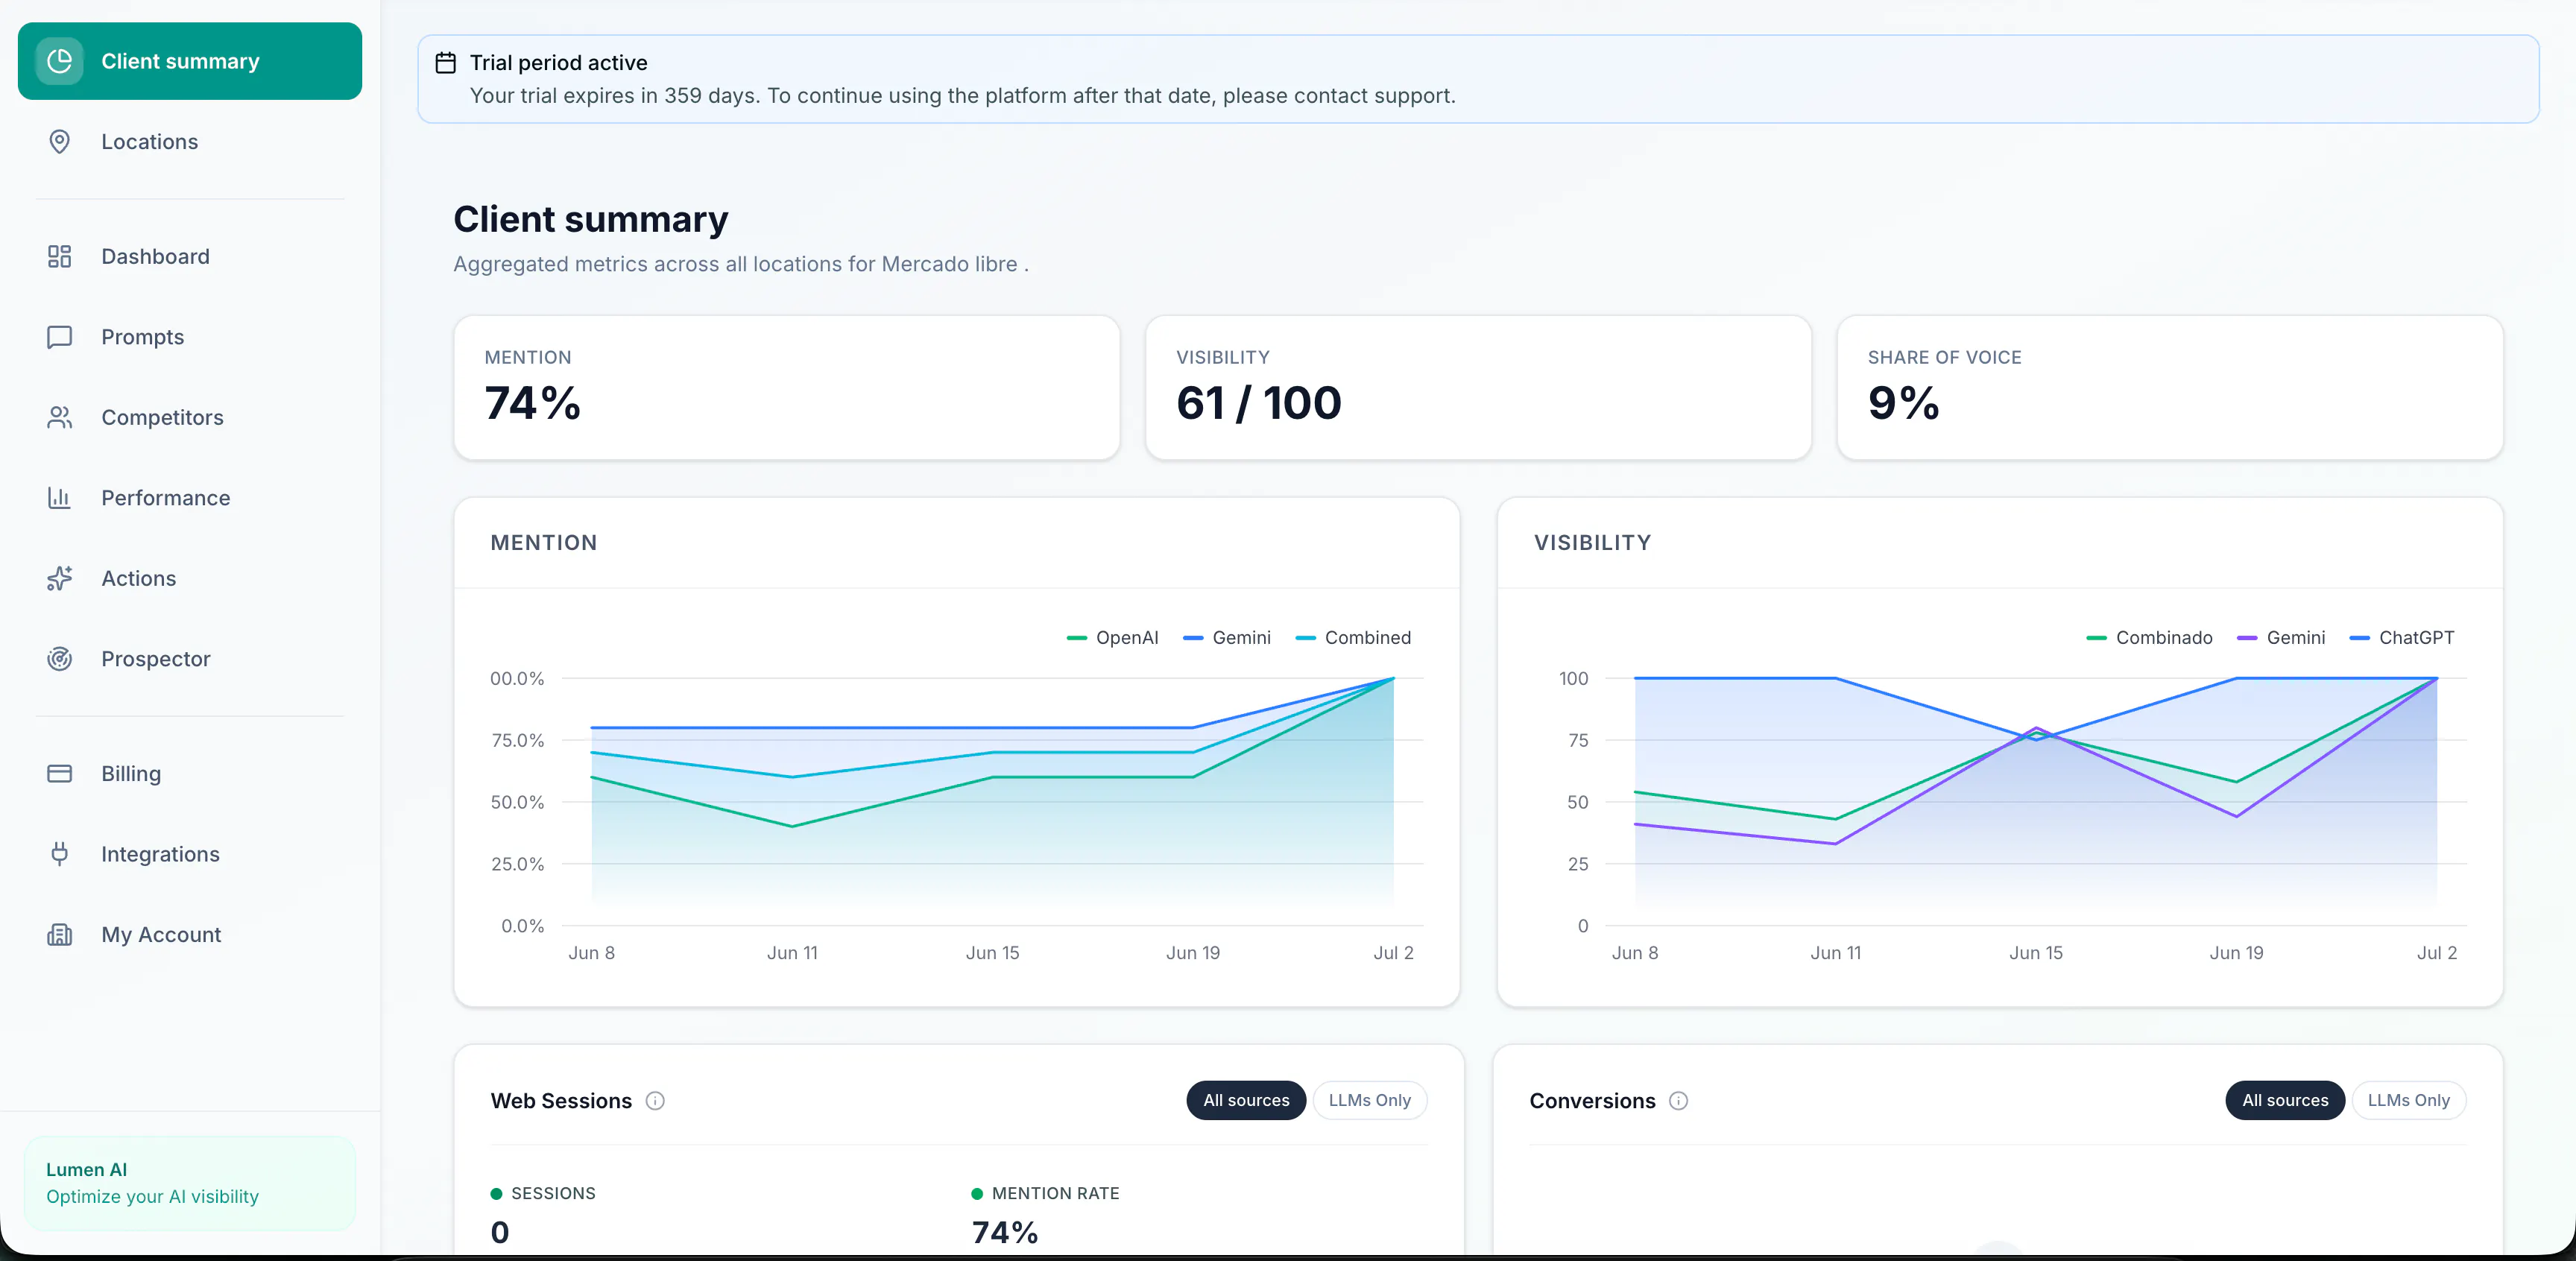Switch Web Sessions to LLMs Only
2576x1261 pixels.
pyautogui.click(x=1369, y=1100)
